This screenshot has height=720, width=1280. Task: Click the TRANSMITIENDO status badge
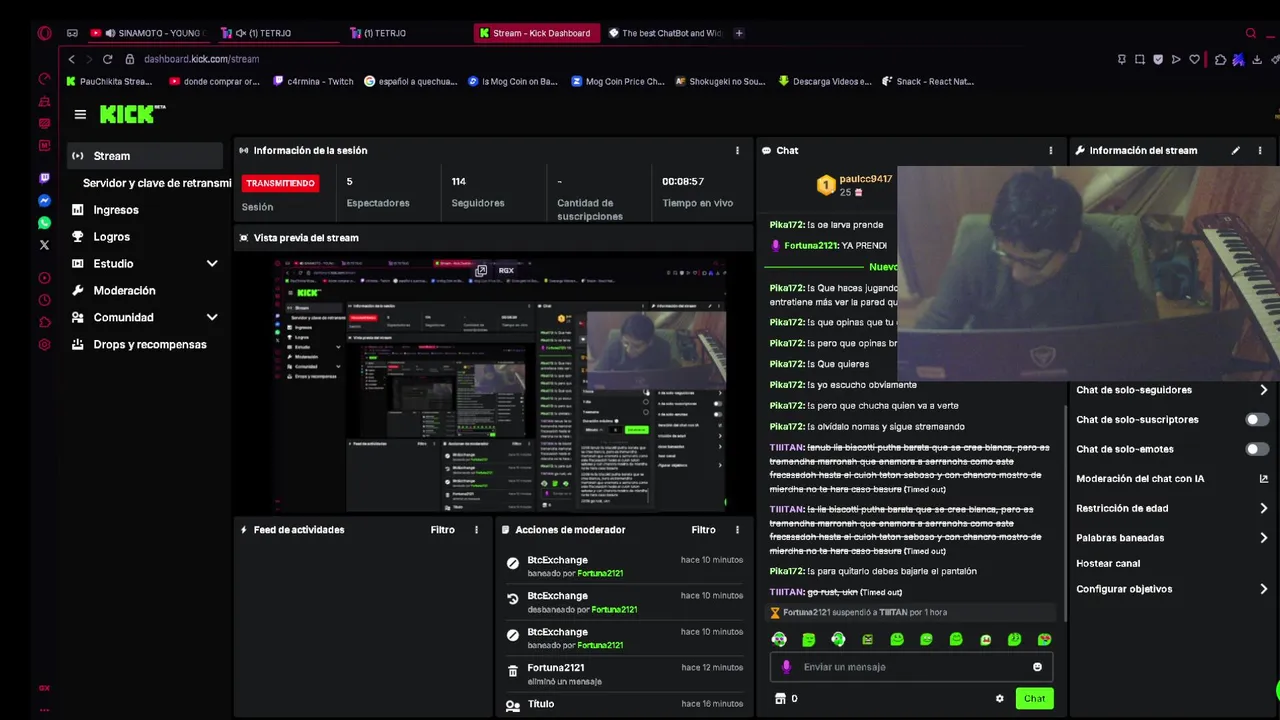coord(280,183)
